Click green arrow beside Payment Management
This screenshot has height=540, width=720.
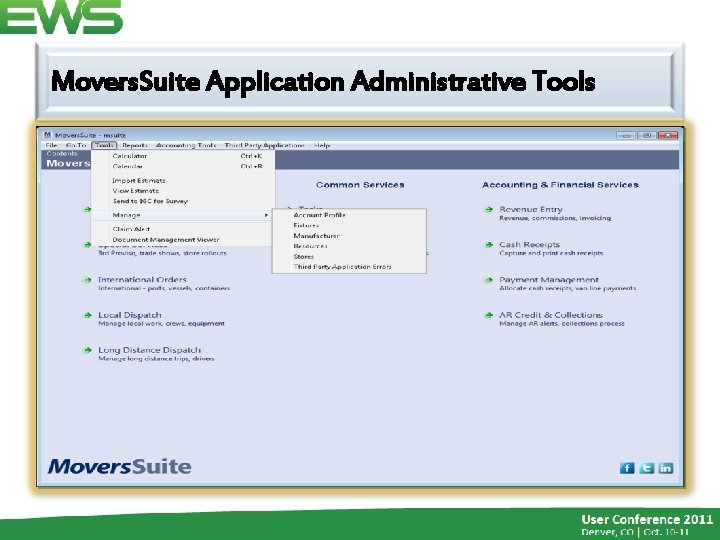point(489,280)
